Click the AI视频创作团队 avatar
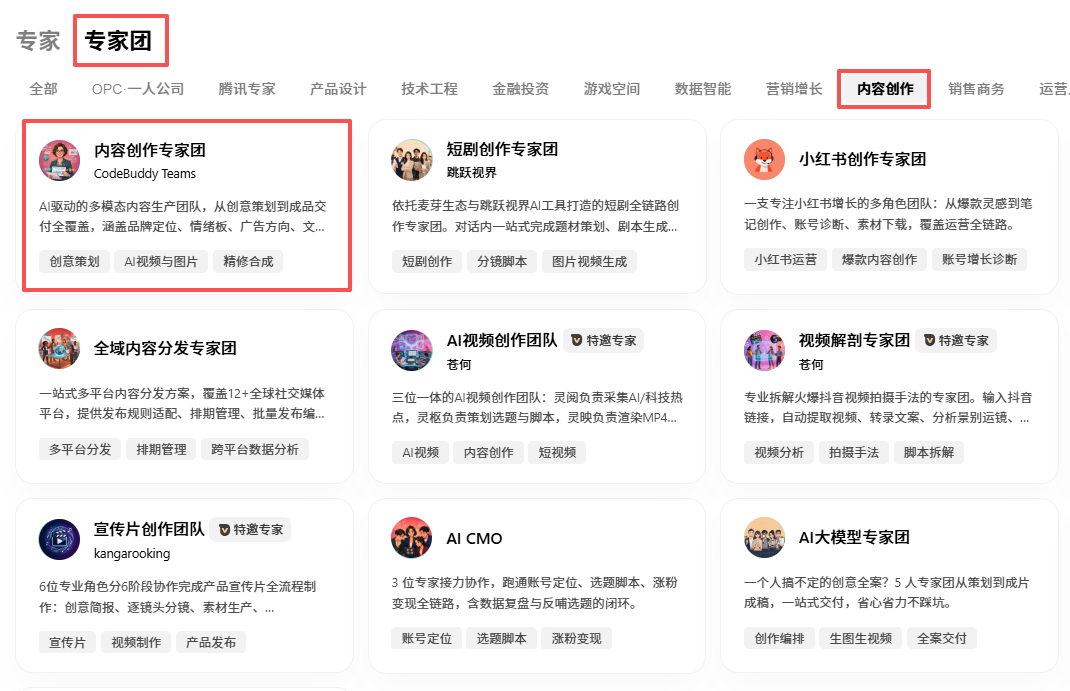Screen dimensions: 1070x691 pyautogui.click(x=411, y=351)
